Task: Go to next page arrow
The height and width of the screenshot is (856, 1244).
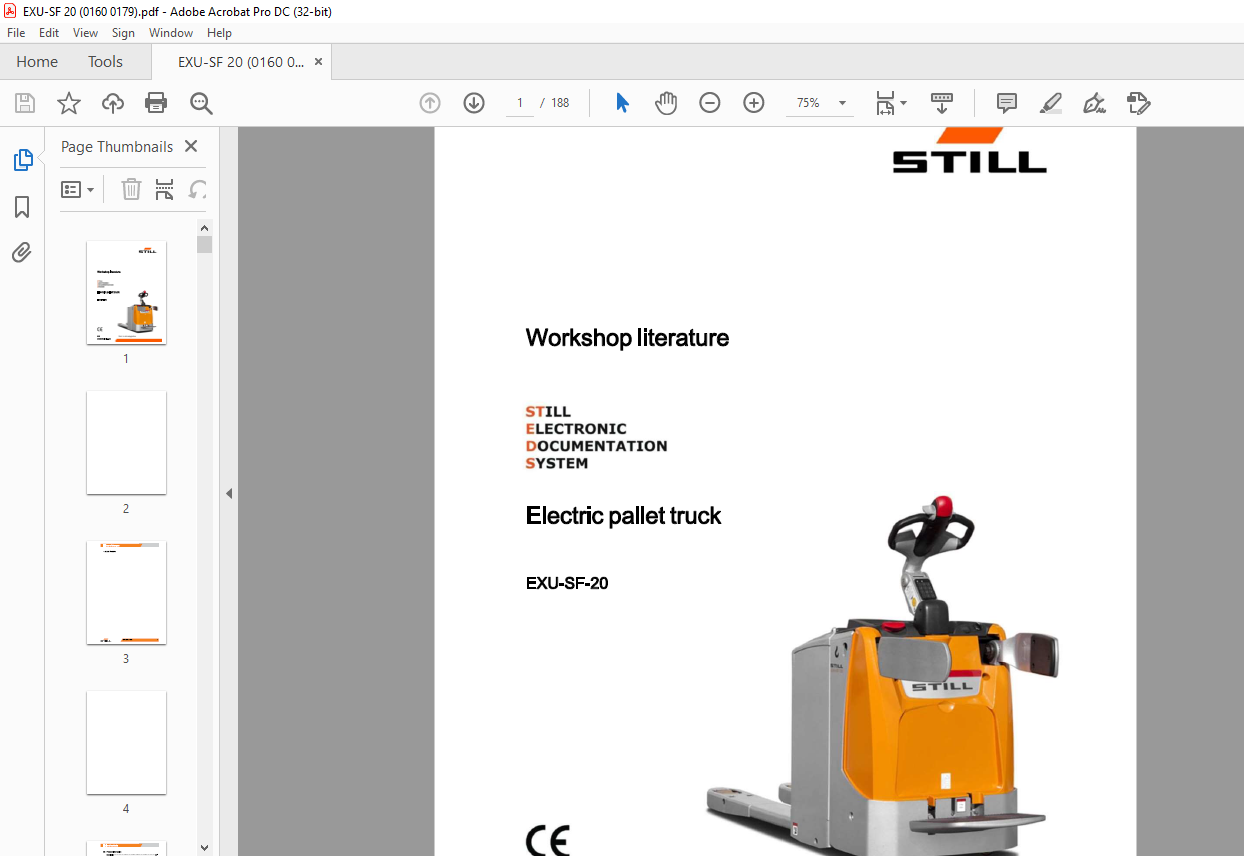Action: [474, 103]
